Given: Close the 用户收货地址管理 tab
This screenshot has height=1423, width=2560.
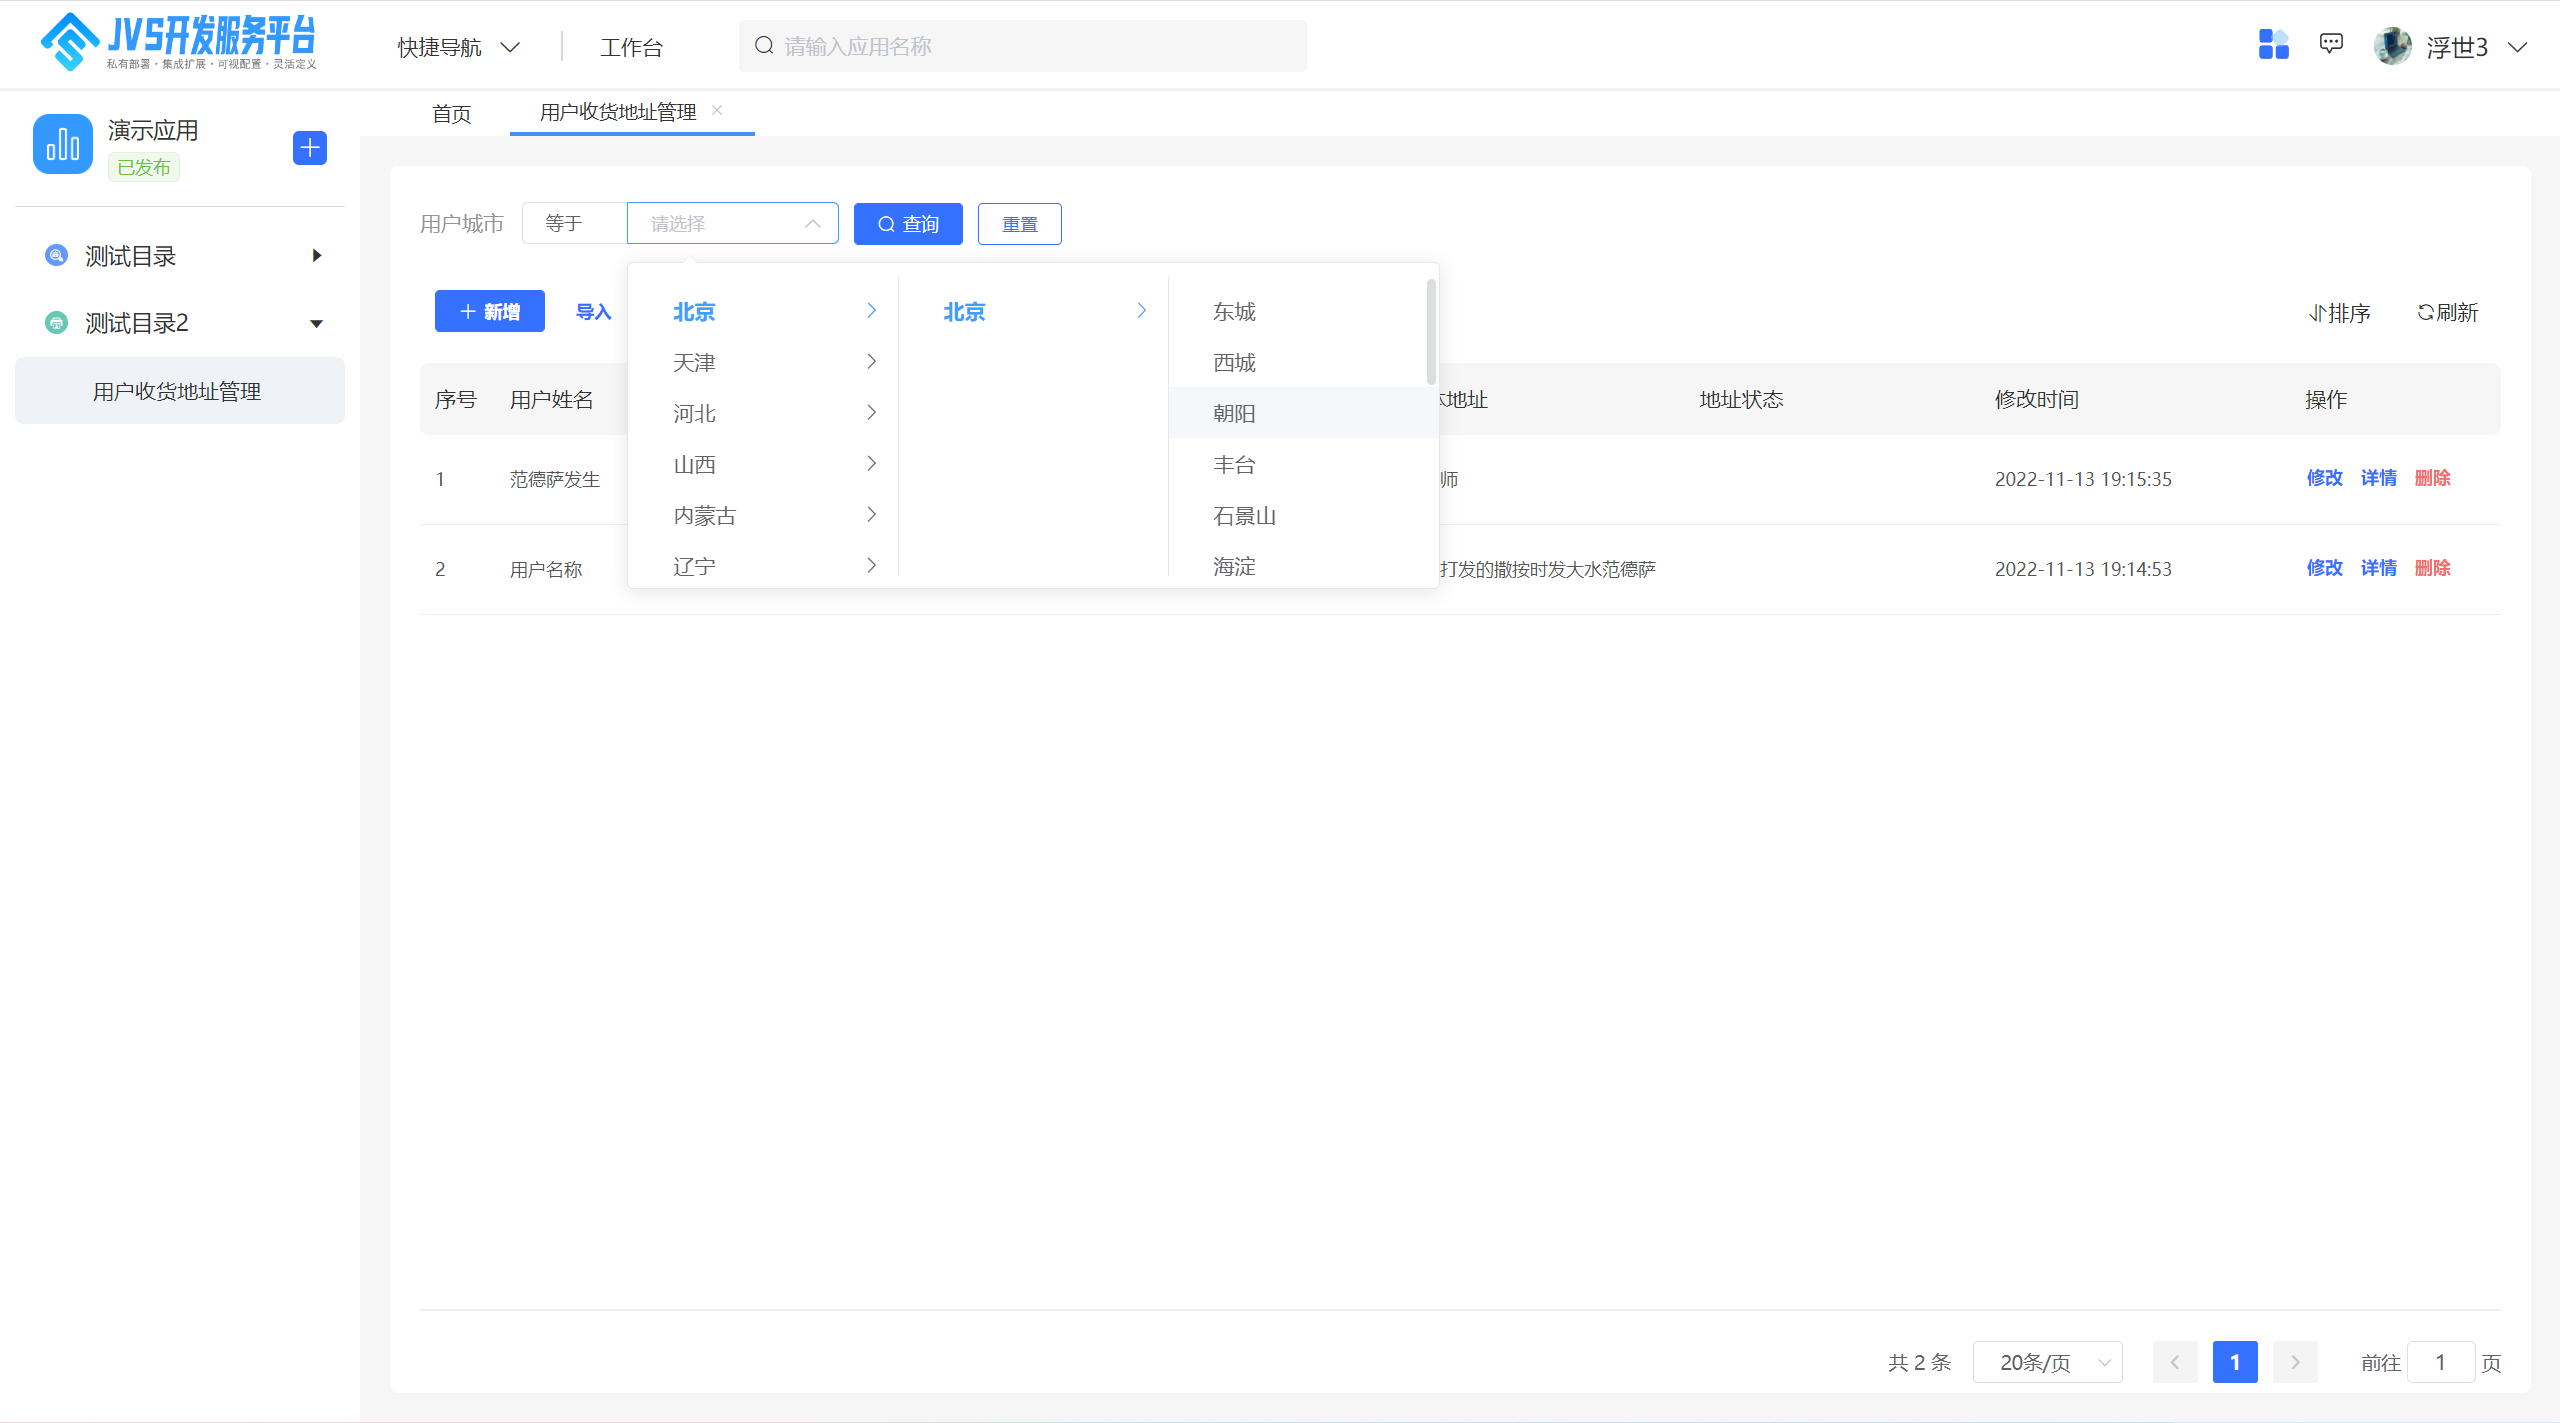Looking at the screenshot, I should coord(717,110).
